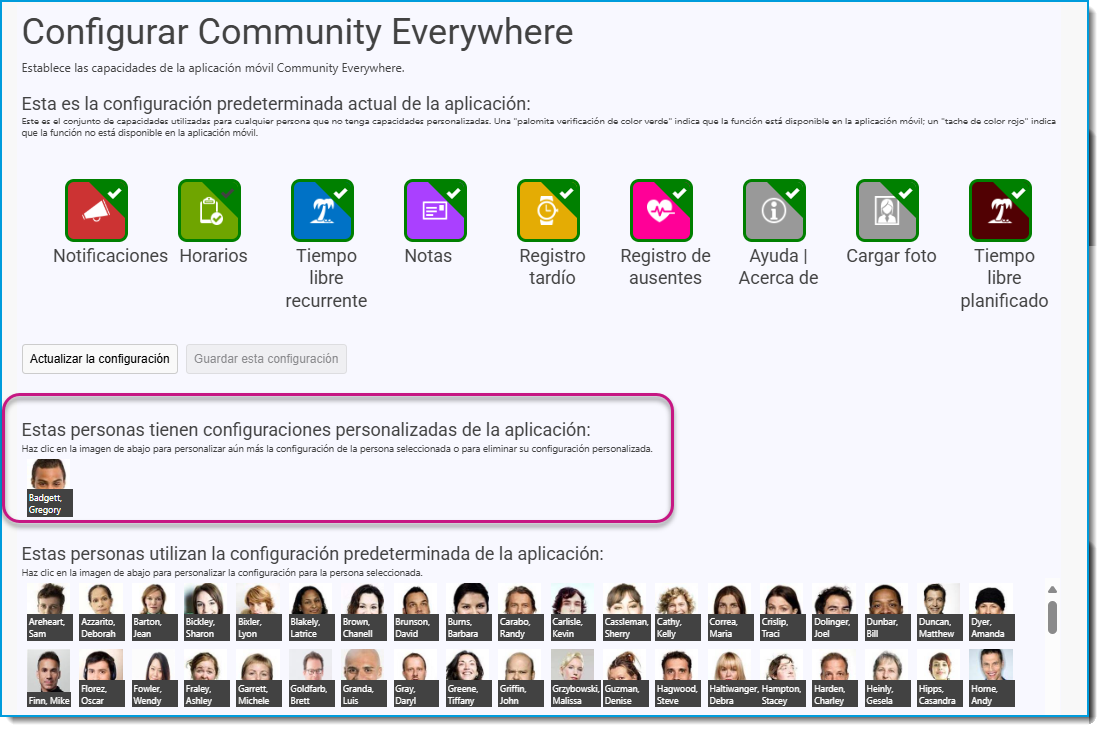
Task: Select the person Bixler, Lyon
Action: tap(259, 611)
